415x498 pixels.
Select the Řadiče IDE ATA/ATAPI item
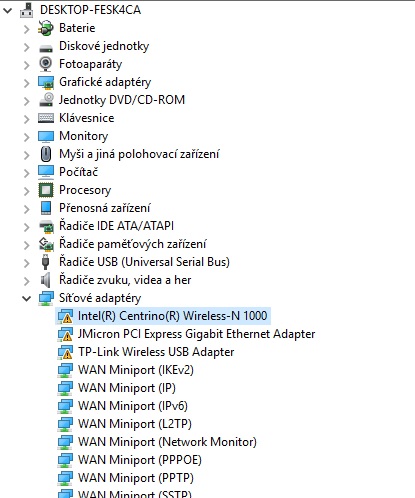coord(116,226)
